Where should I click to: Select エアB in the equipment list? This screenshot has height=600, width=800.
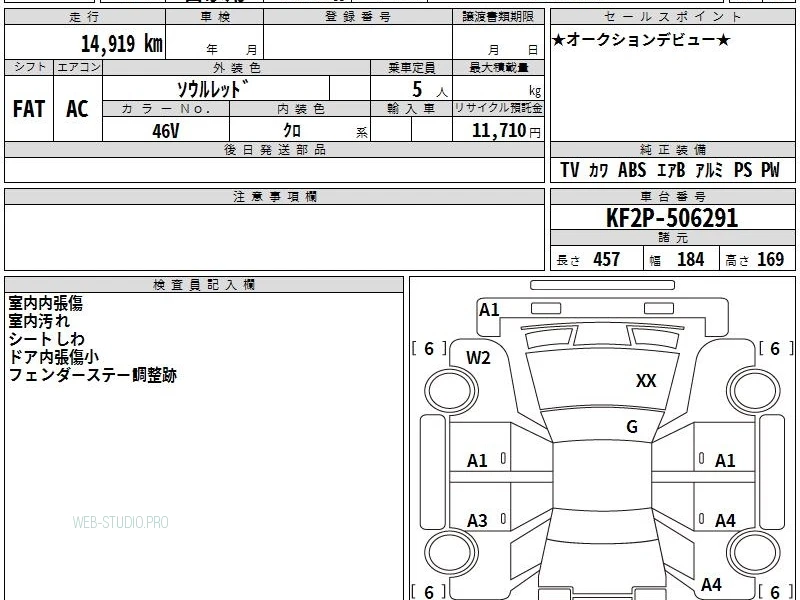pyautogui.click(x=670, y=170)
